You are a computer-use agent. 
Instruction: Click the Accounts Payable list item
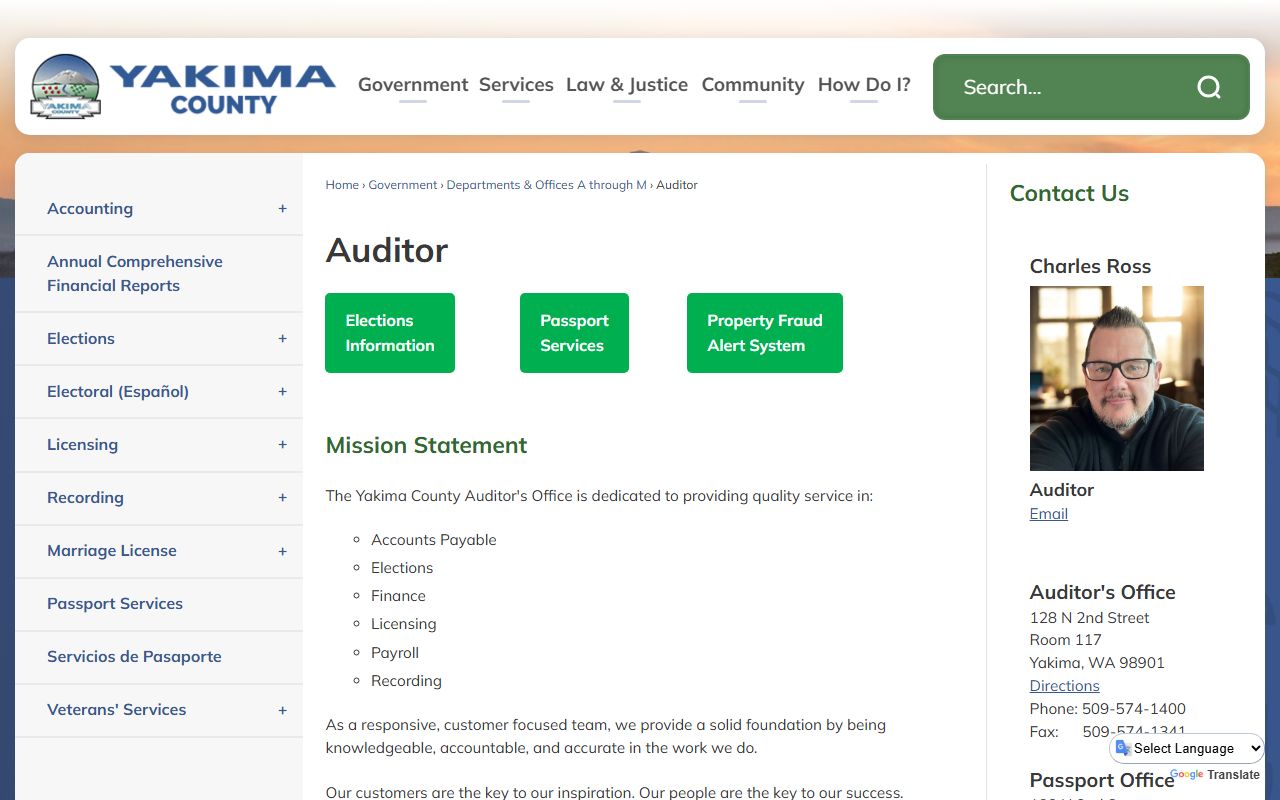click(434, 540)
